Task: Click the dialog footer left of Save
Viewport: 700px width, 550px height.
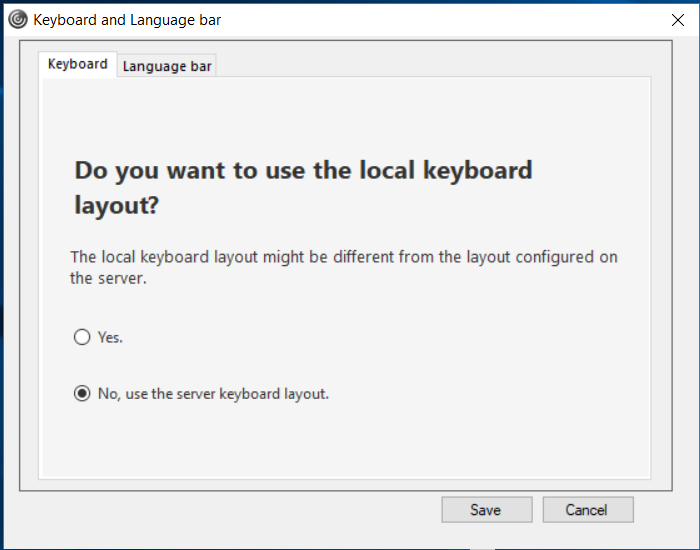Action: pos(230,510)
